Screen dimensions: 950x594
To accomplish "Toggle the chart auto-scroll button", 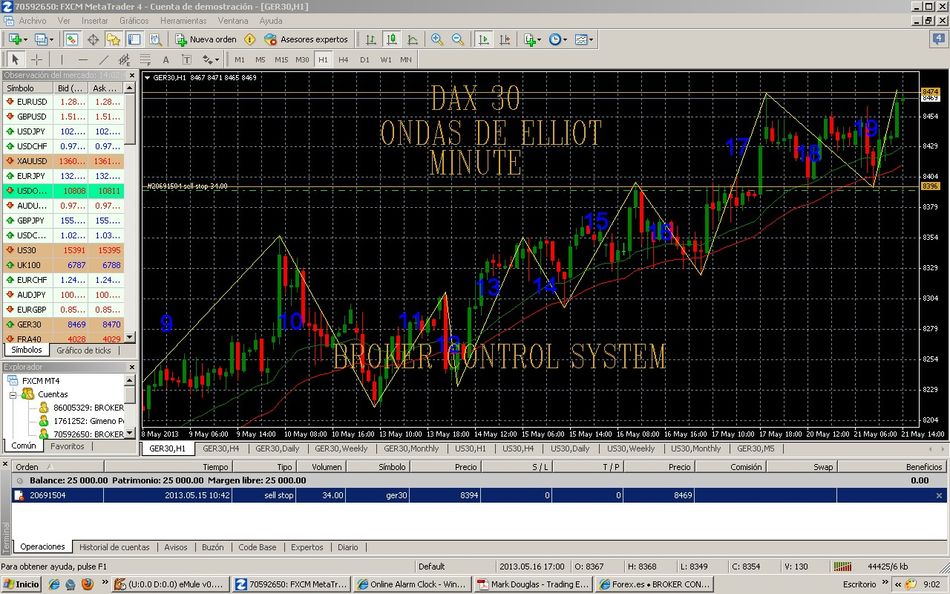I will pos(485,40).
